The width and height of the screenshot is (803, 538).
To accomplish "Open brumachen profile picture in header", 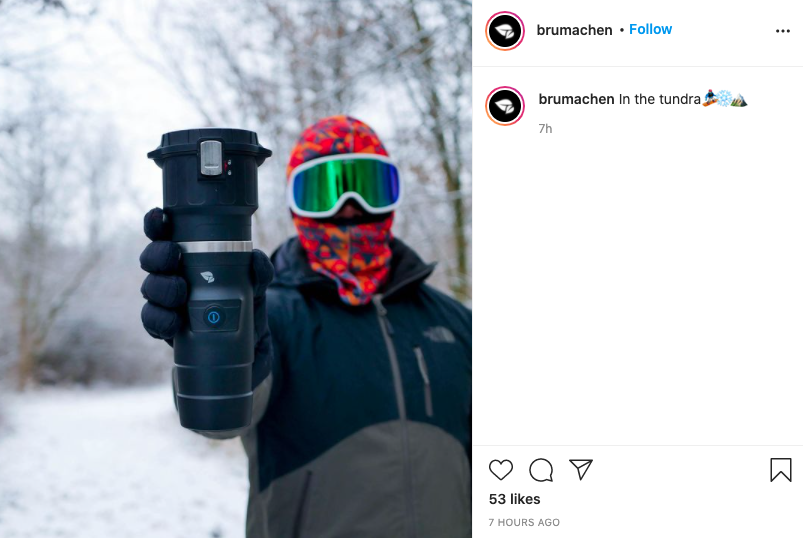I will [x=505, y=31].
